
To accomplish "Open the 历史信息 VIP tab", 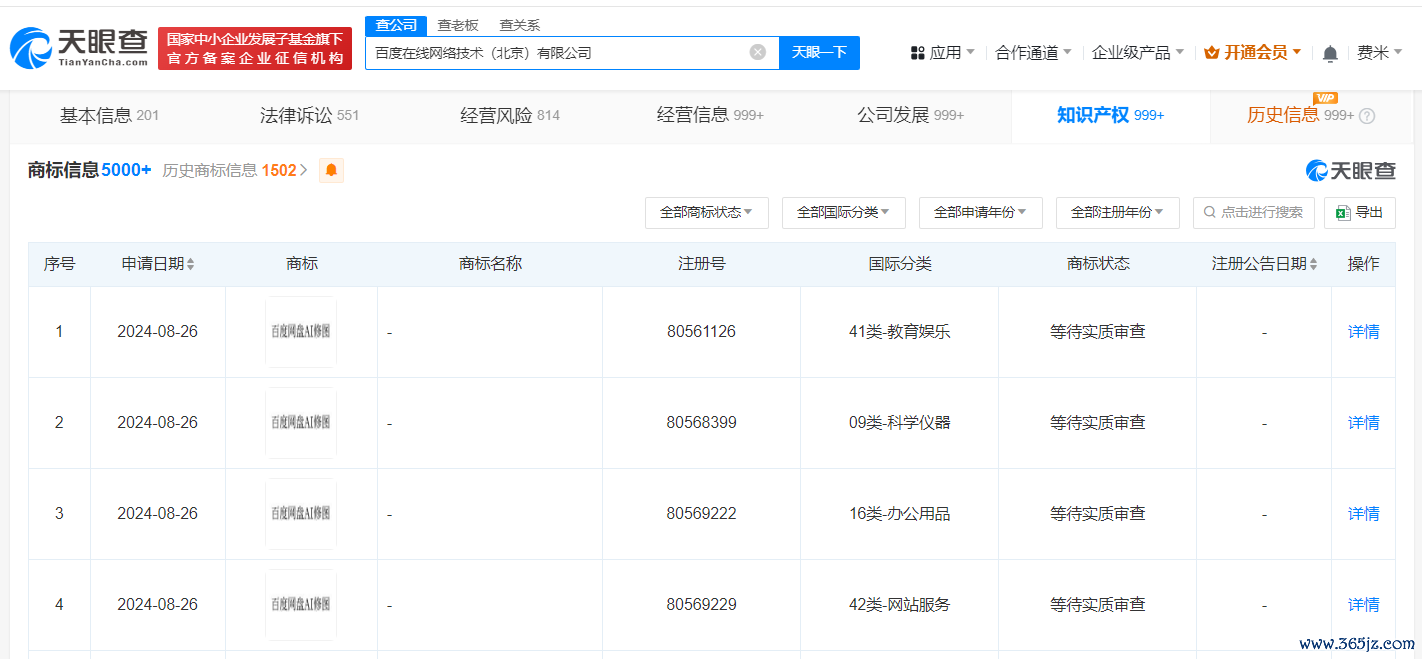I will point(1300,116).
